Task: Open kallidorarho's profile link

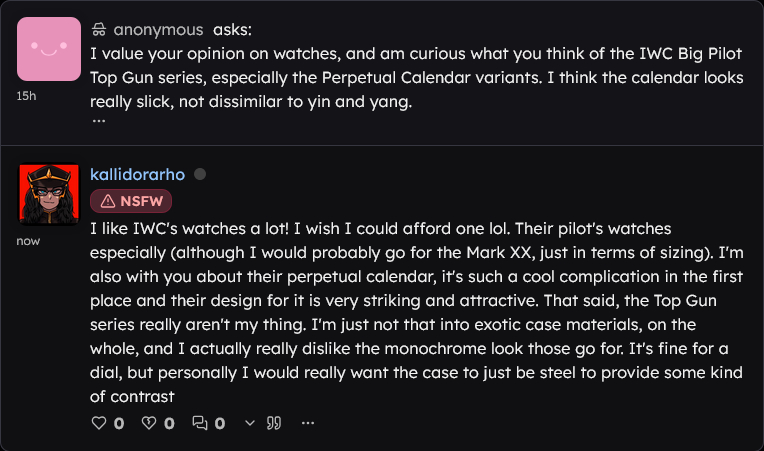Action: click(138, 174)
